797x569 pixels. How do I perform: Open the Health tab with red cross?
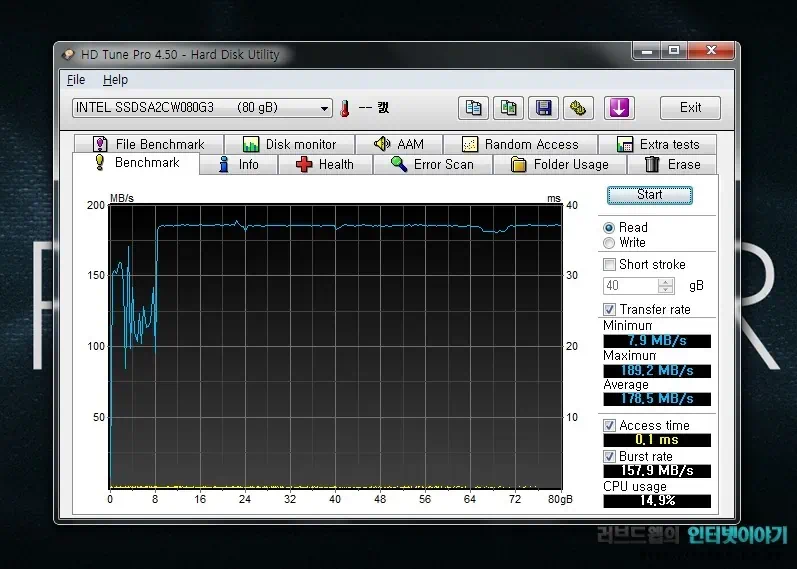325,165
